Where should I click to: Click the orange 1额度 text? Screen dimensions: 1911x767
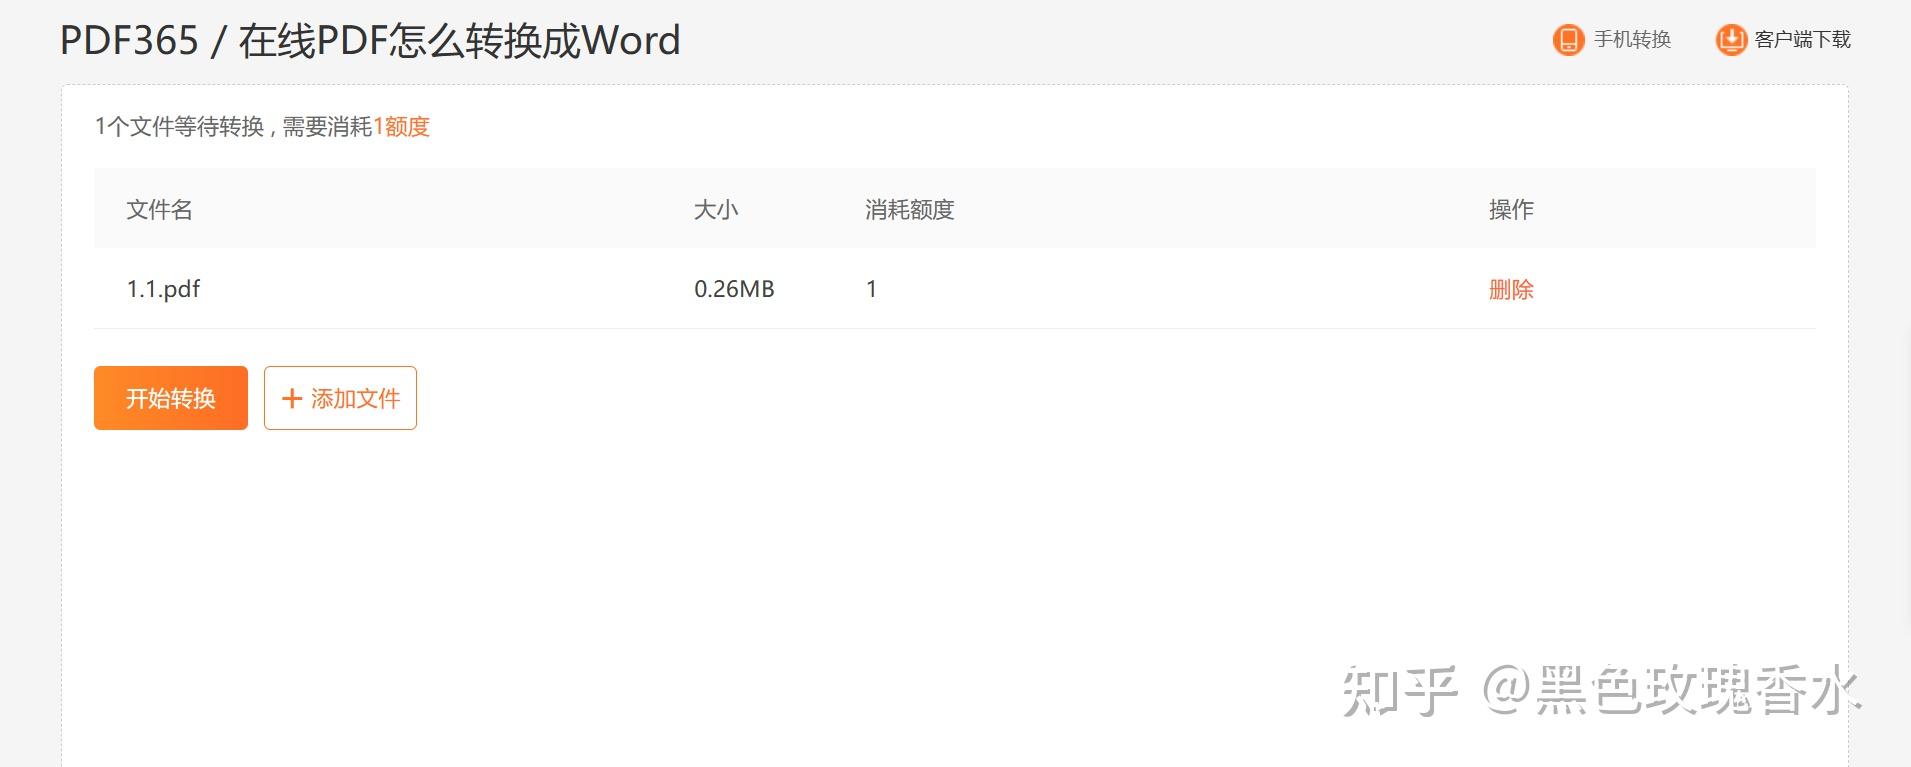pyautogui.click(x=401, y=127)
